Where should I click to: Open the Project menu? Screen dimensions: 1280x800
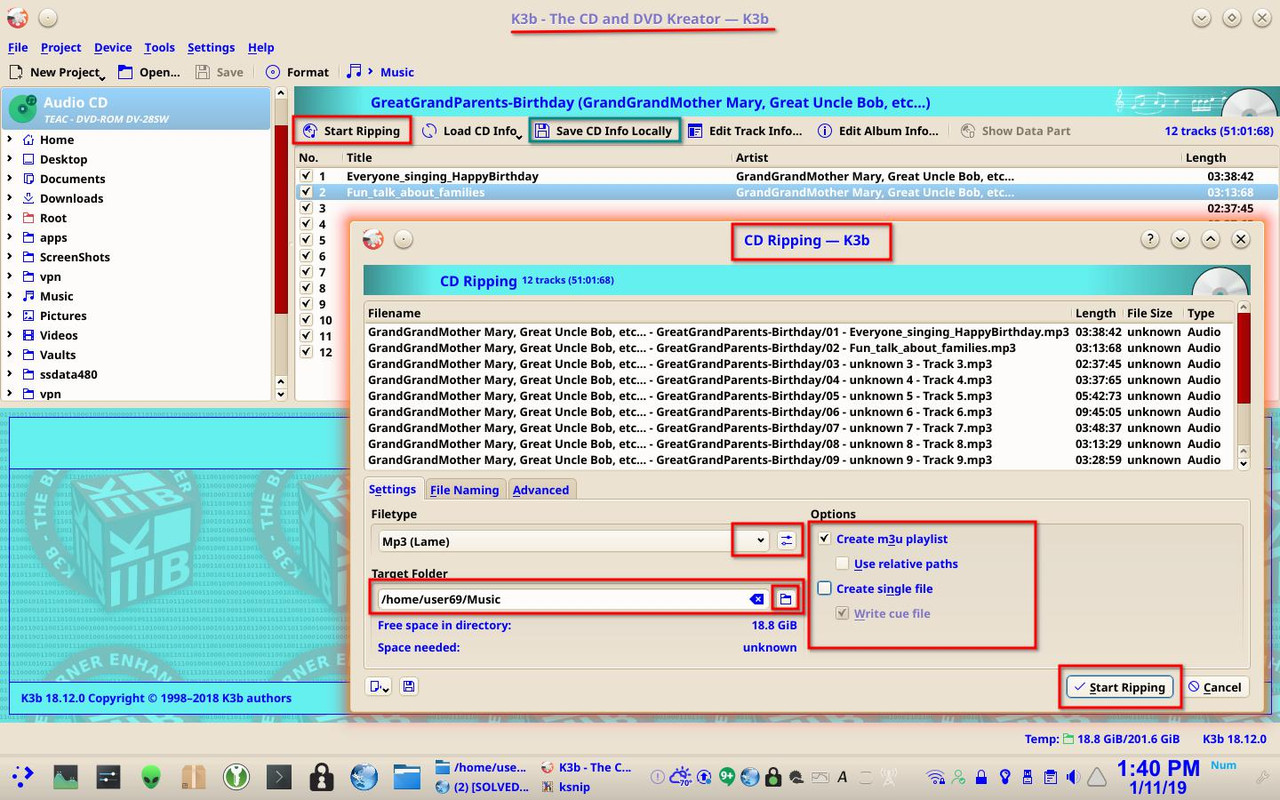[61, 47]
